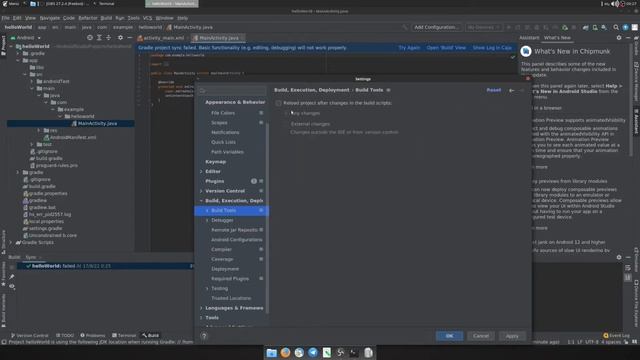
Task: Click OK in the Settings dialog
Action: pos(449,336)
